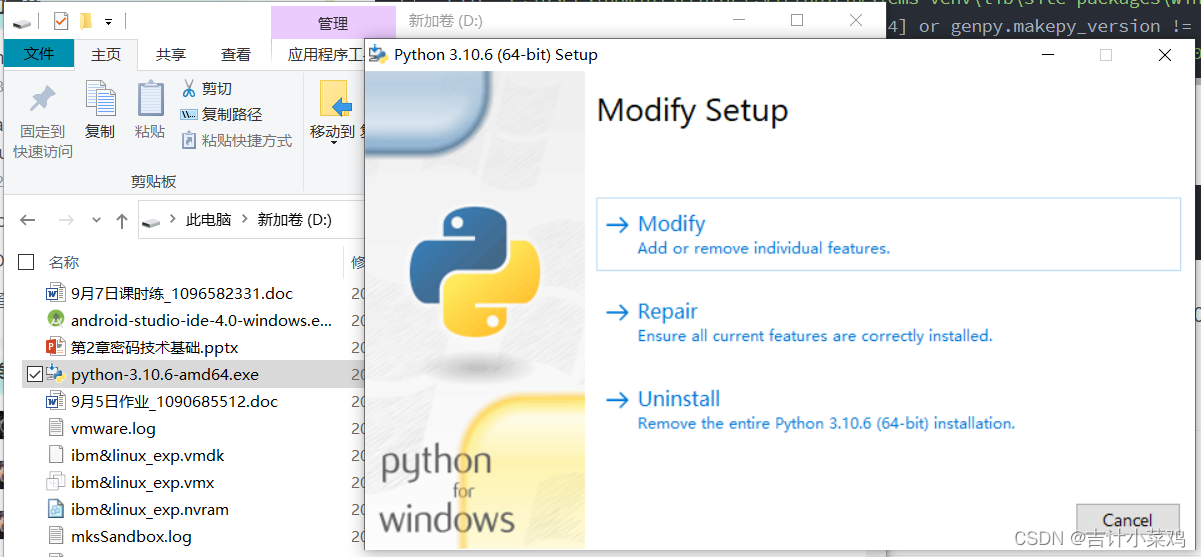
Task: Select file 9月7日课时练_1096582331.doc
Action: pos(182,293)
